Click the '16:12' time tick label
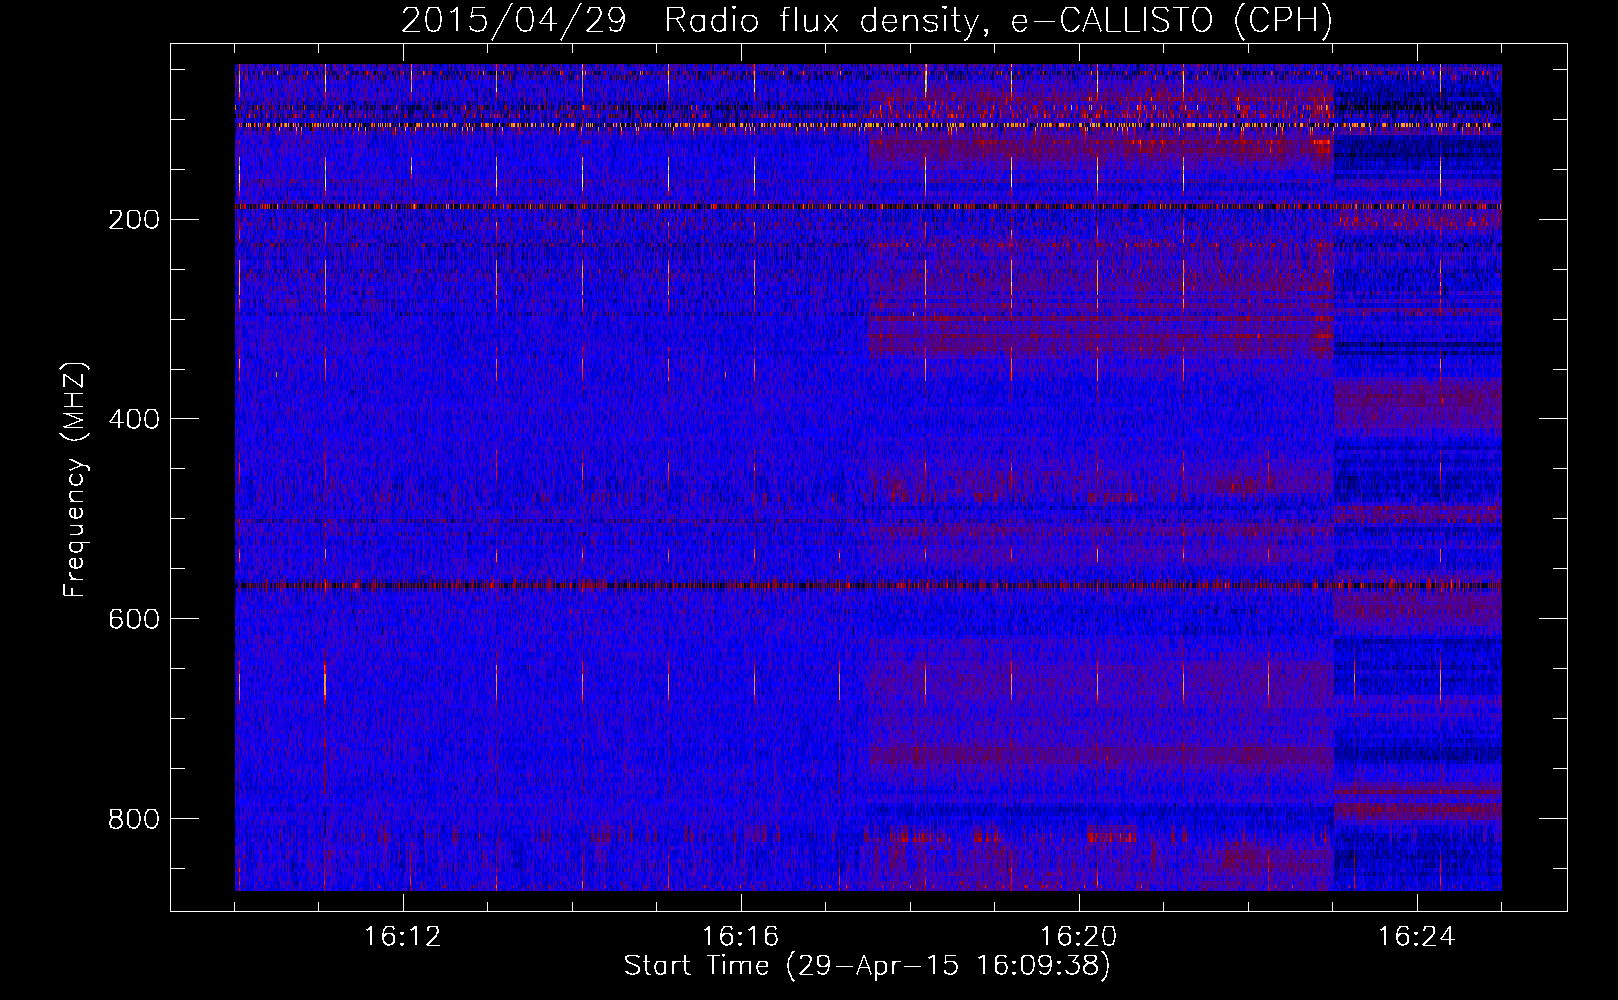The height and width of the screenshot is (1000, 1618). [402, 937]
